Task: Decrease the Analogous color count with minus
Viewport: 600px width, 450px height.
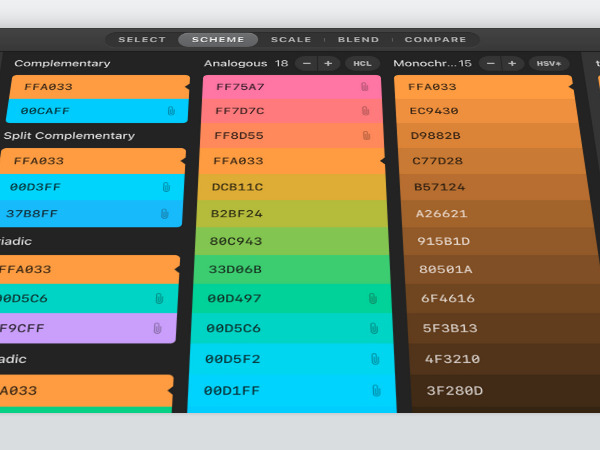Action: point(306,63)
